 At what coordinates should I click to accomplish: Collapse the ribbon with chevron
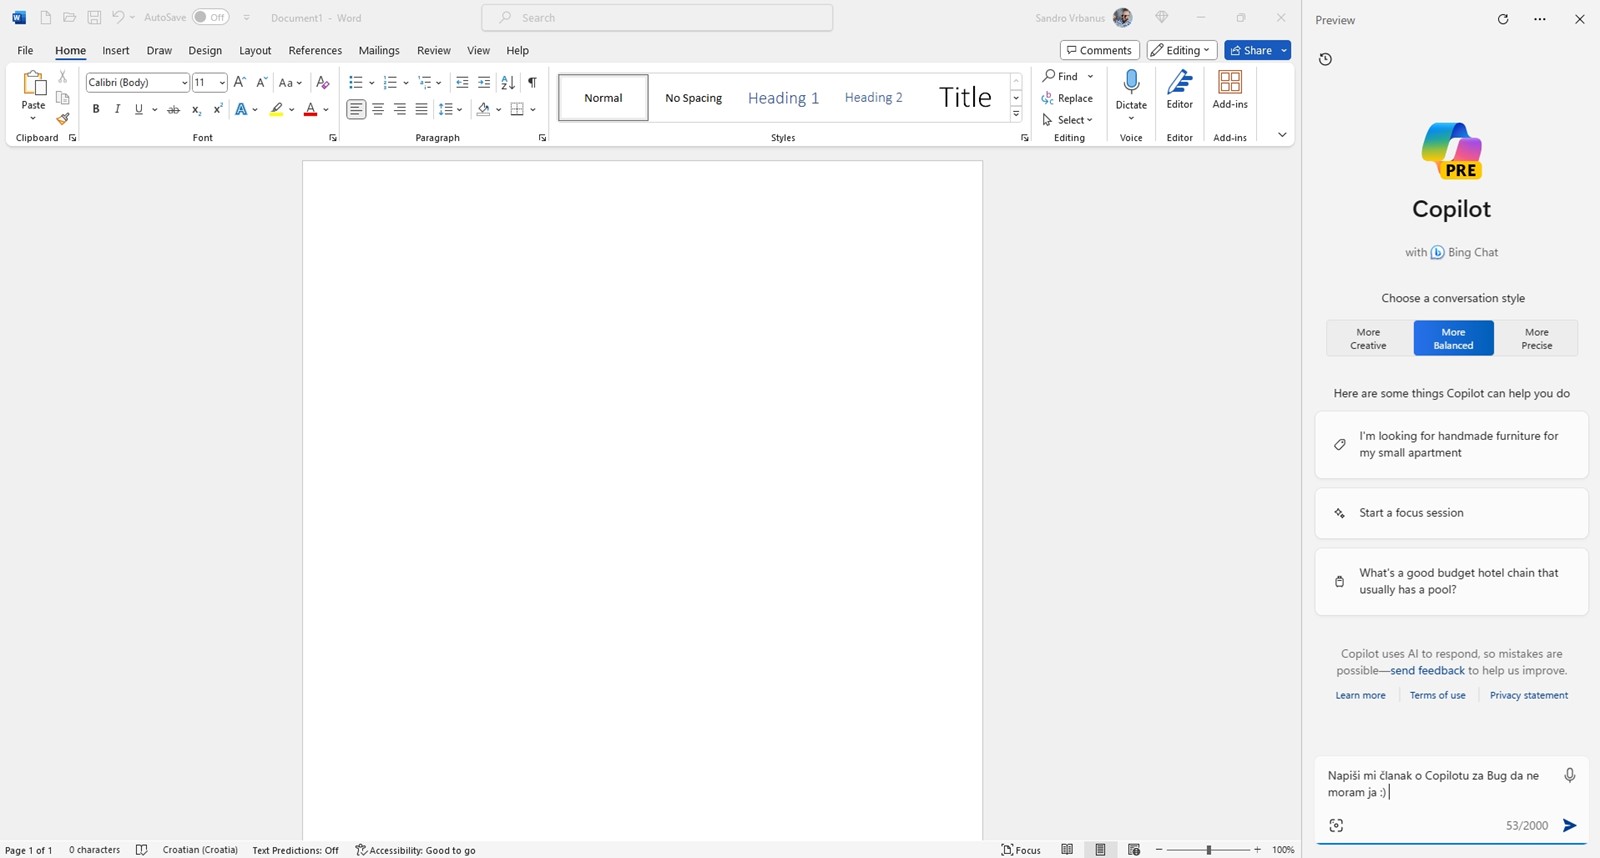pyautogui.click(x=1282, y=135)
